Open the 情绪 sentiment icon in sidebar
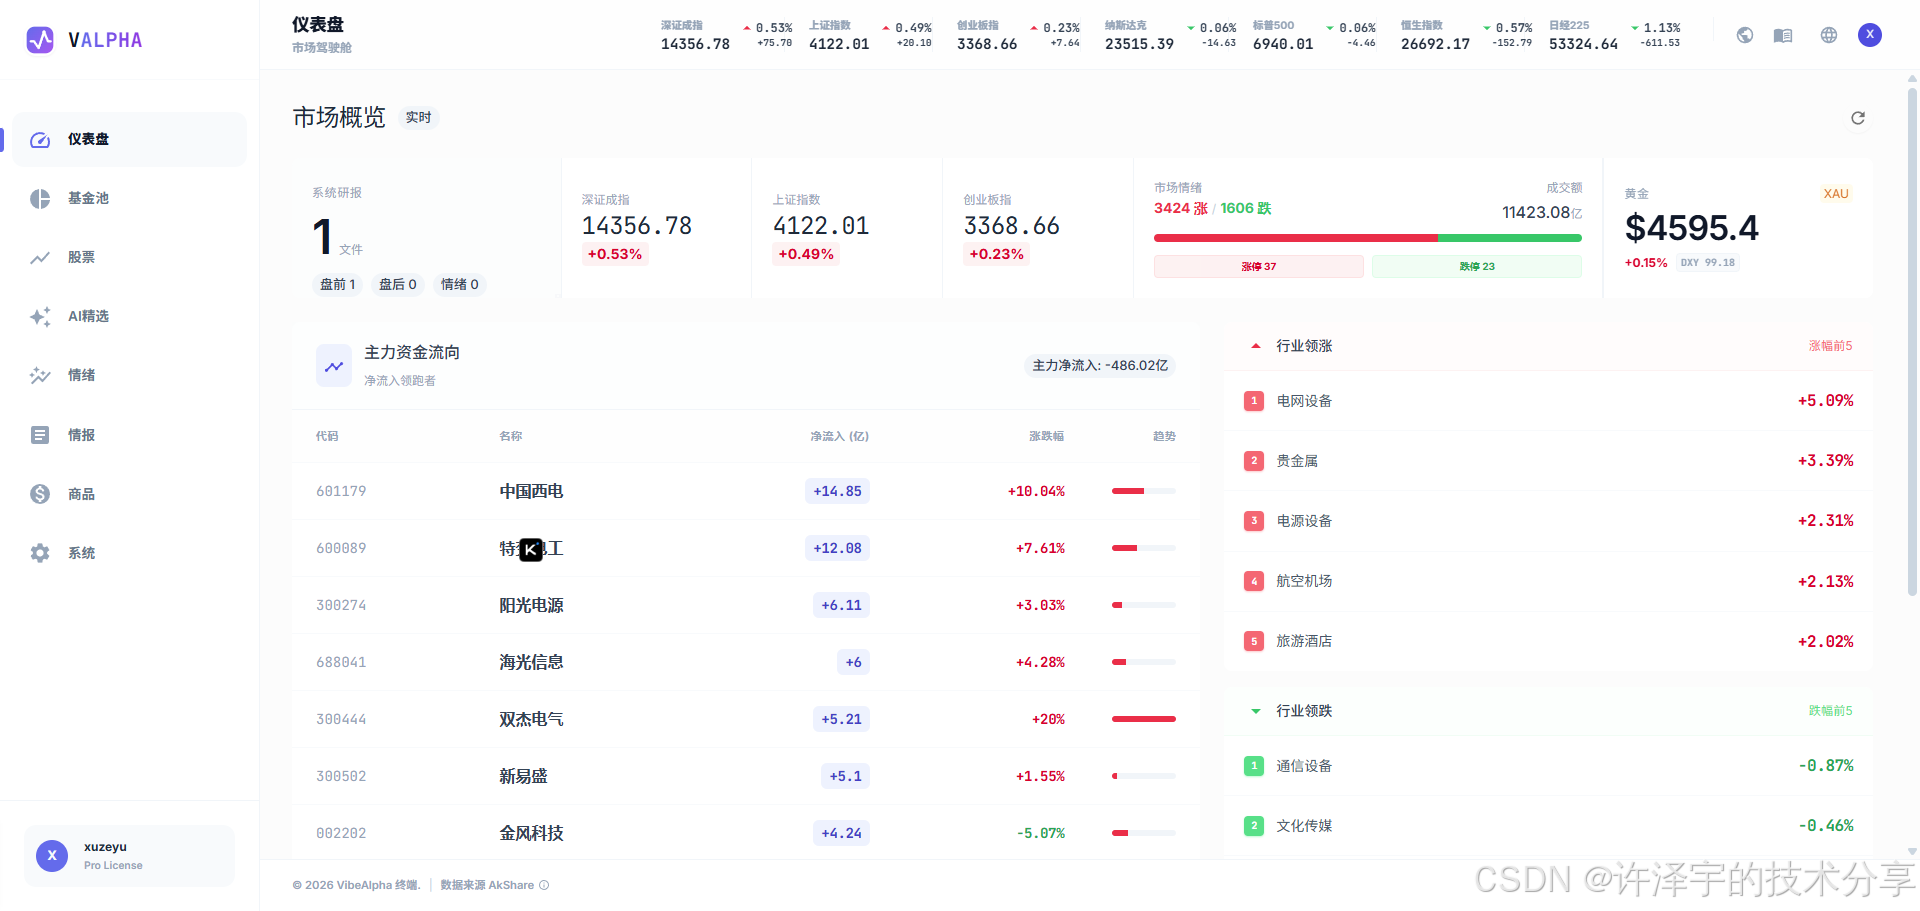The height and width of the screenshot is (911, 1920). point(40,375)
